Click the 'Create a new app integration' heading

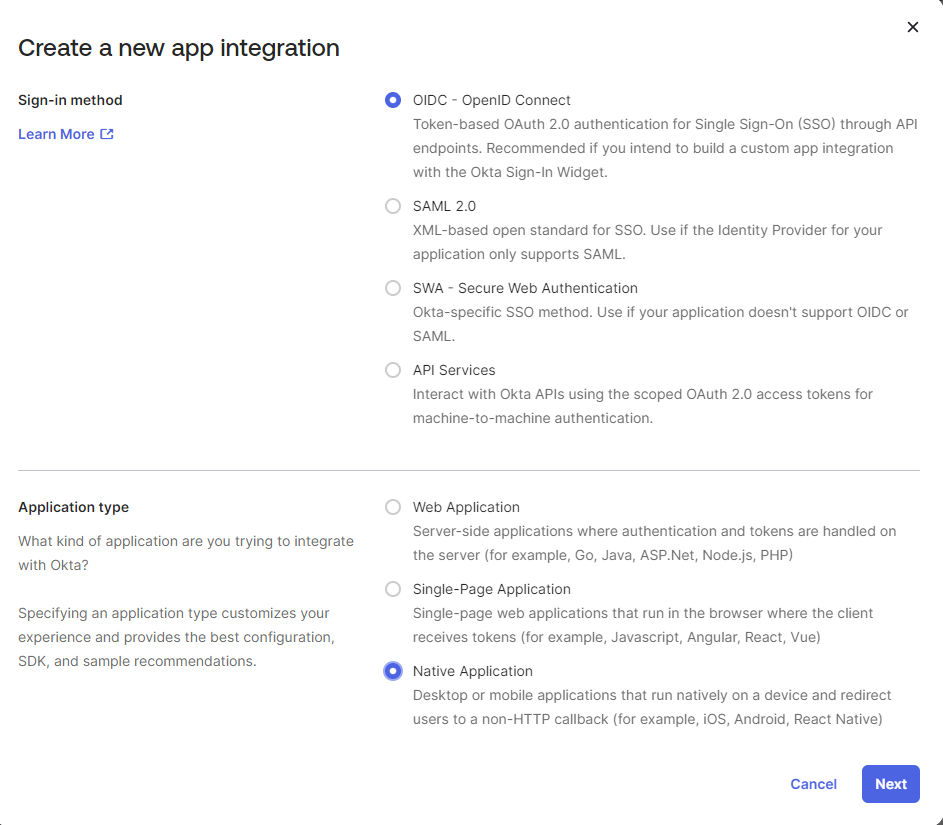pyautogui.click(x=179, y=47)
